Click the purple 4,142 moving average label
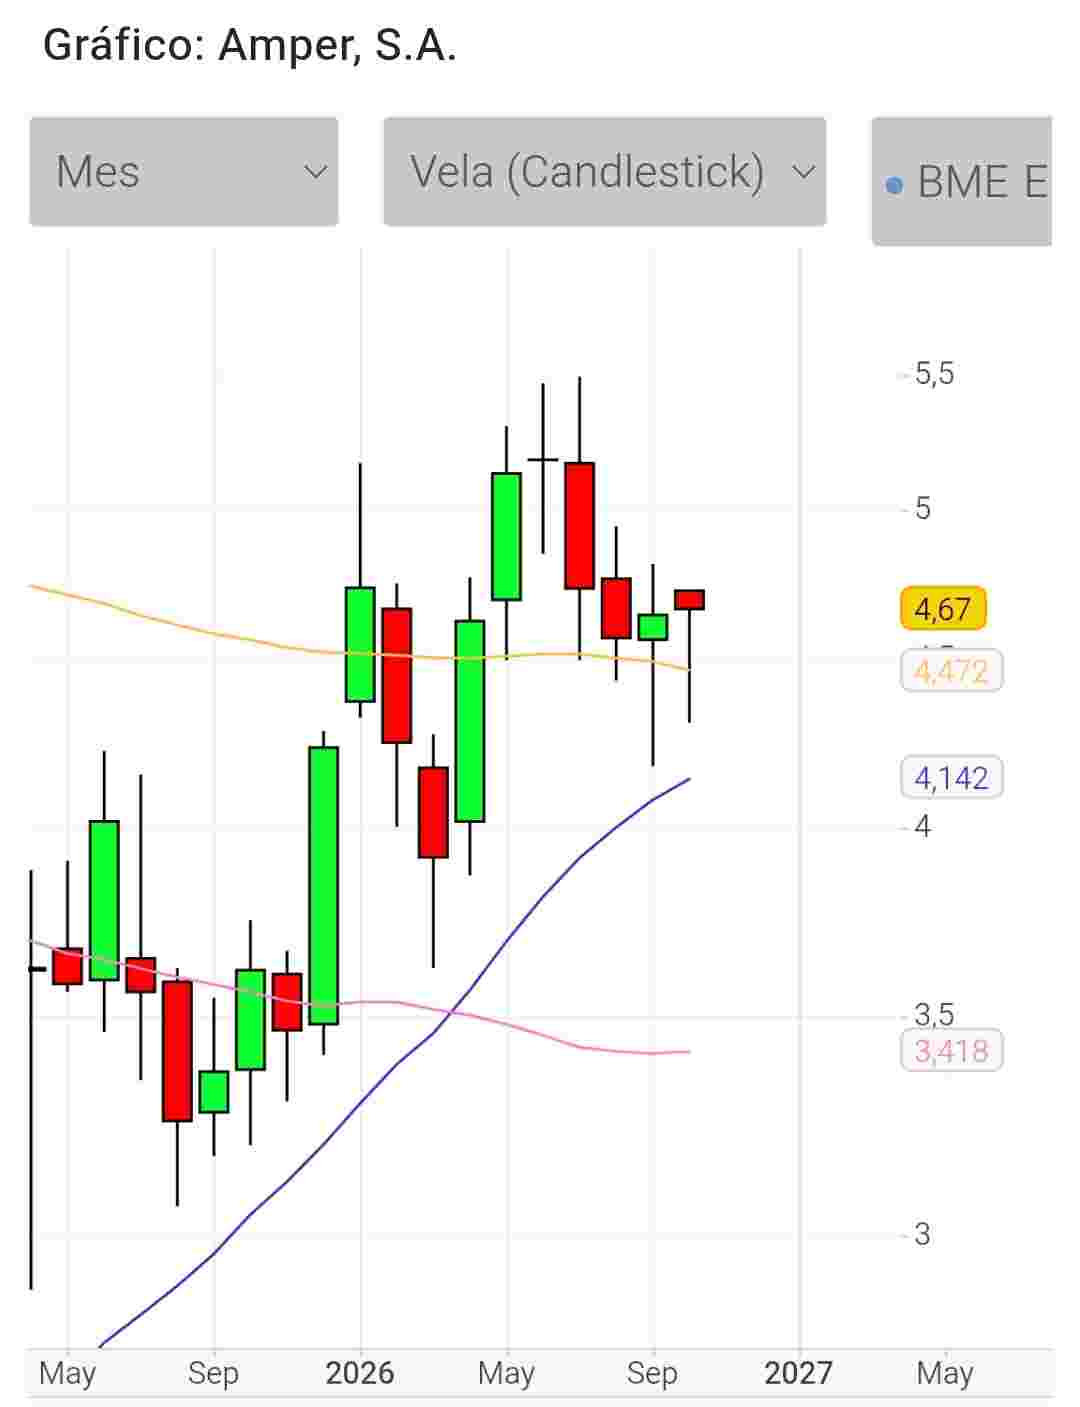Viewport: 1080px width, 1407px height. pyautogui.click(x=951, y=777)
